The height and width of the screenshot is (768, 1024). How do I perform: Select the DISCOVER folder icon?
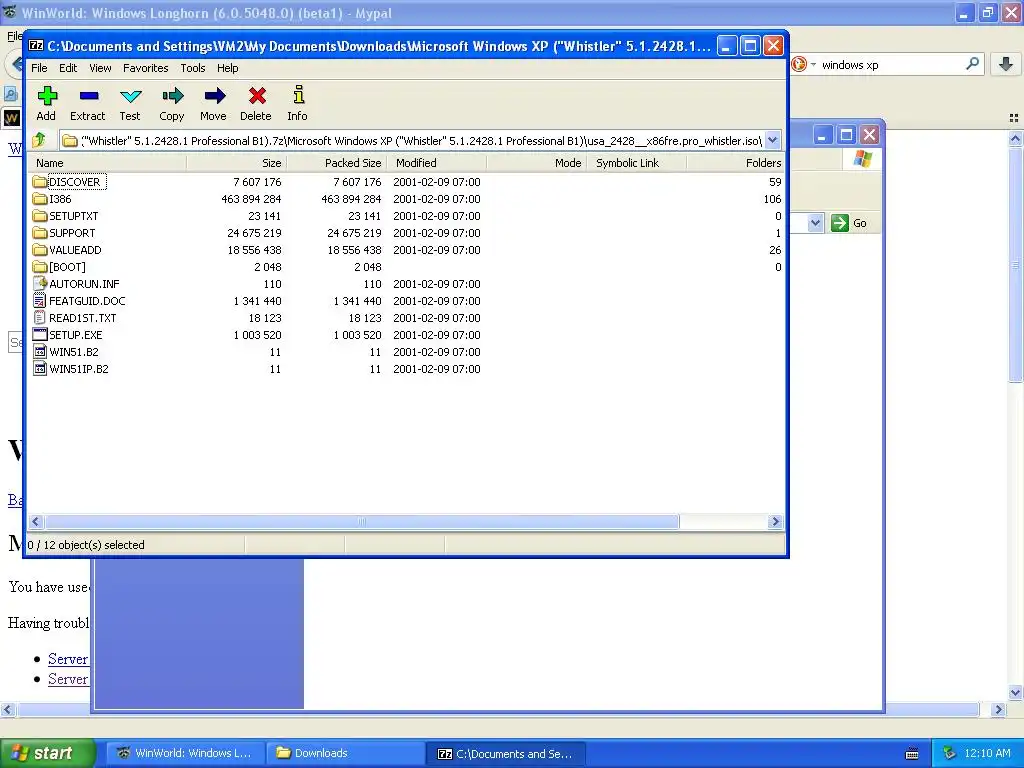[40, 182]
